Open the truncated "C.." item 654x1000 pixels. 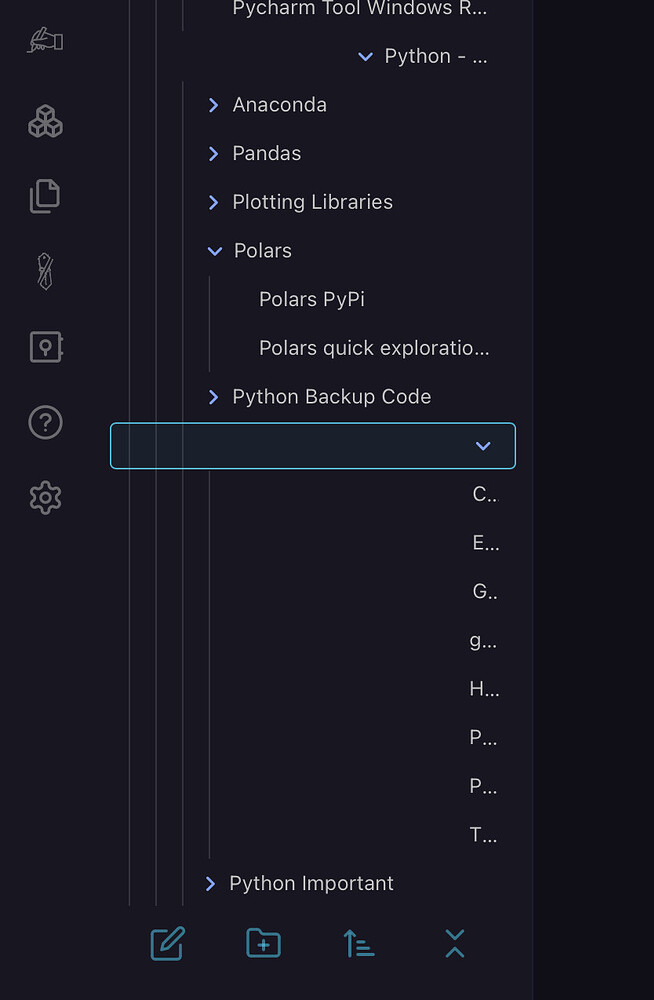(x=485, y=494)
